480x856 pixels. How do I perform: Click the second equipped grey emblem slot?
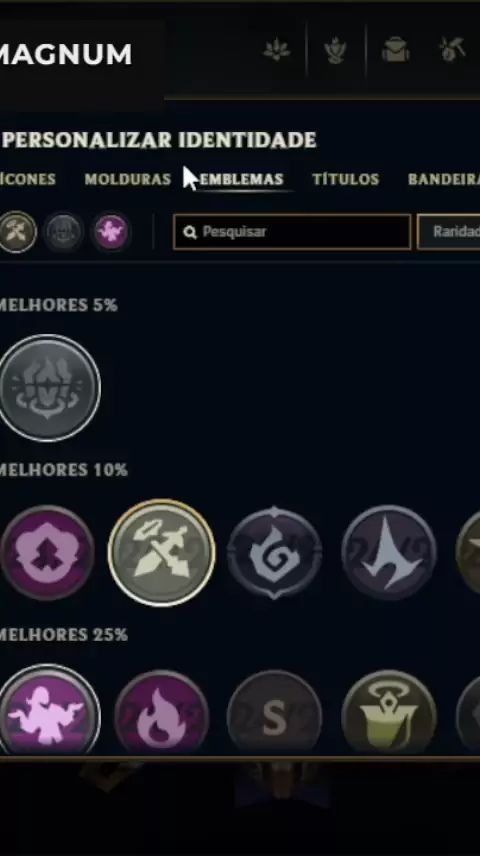click(64, 232)
